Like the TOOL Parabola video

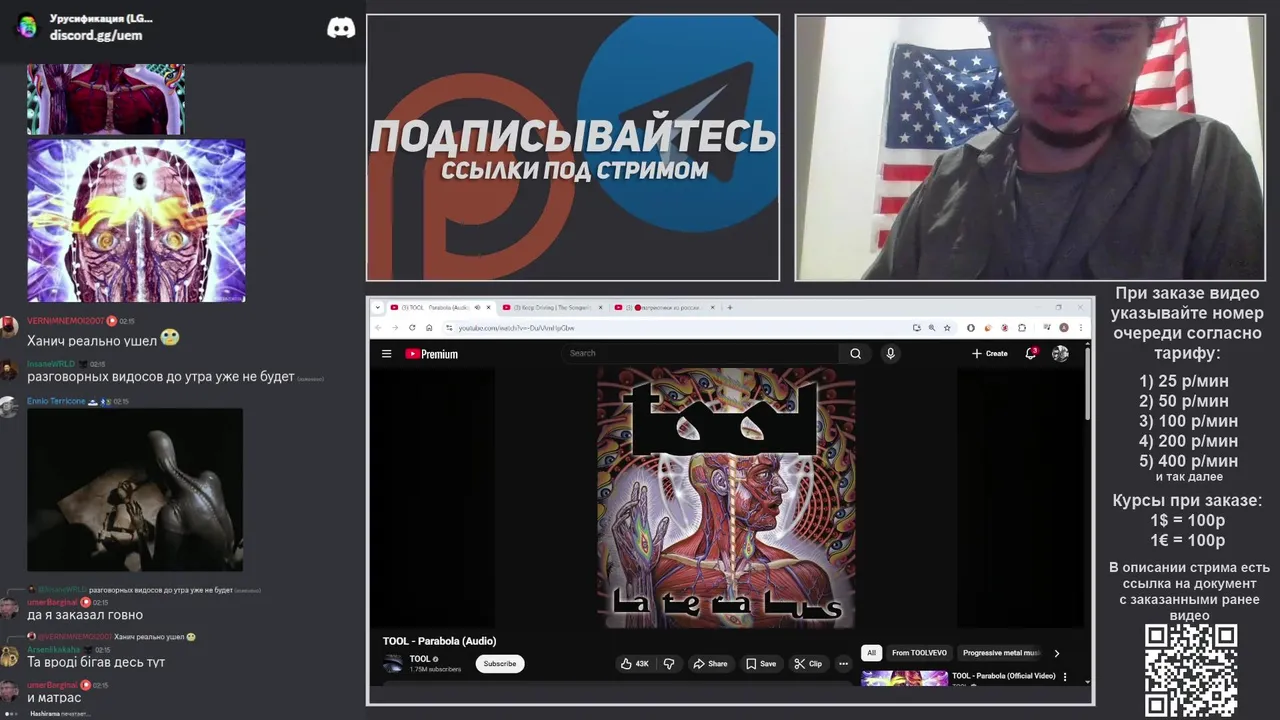[x=634, y=663]
